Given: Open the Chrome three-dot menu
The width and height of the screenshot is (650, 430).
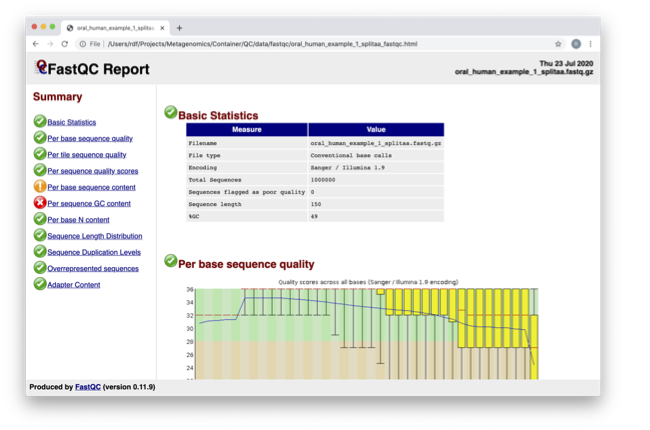Looking at the screenshot, I should tap(590, 44).
